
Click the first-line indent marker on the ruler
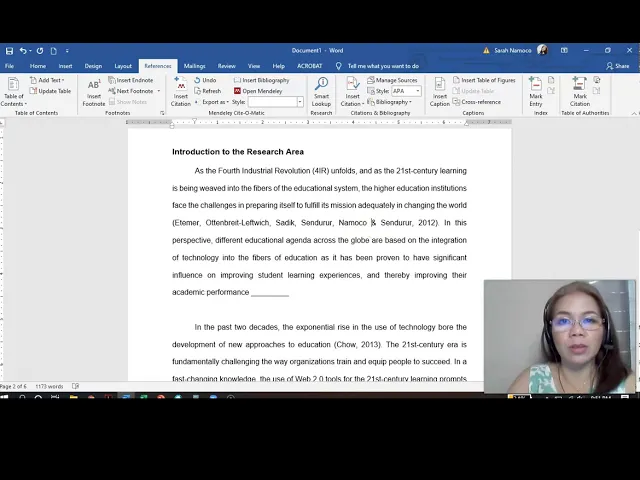[x=195, y=121]
